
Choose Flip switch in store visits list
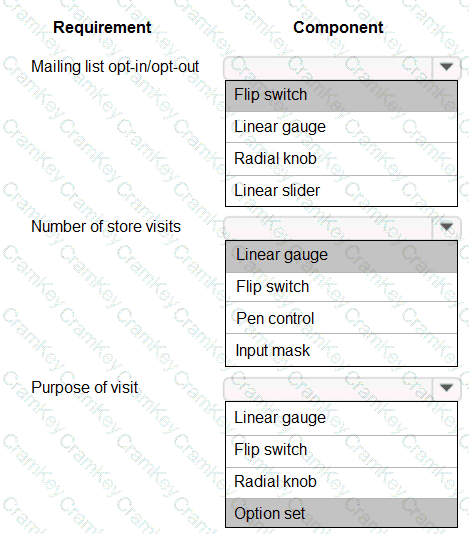click(341, 287)
